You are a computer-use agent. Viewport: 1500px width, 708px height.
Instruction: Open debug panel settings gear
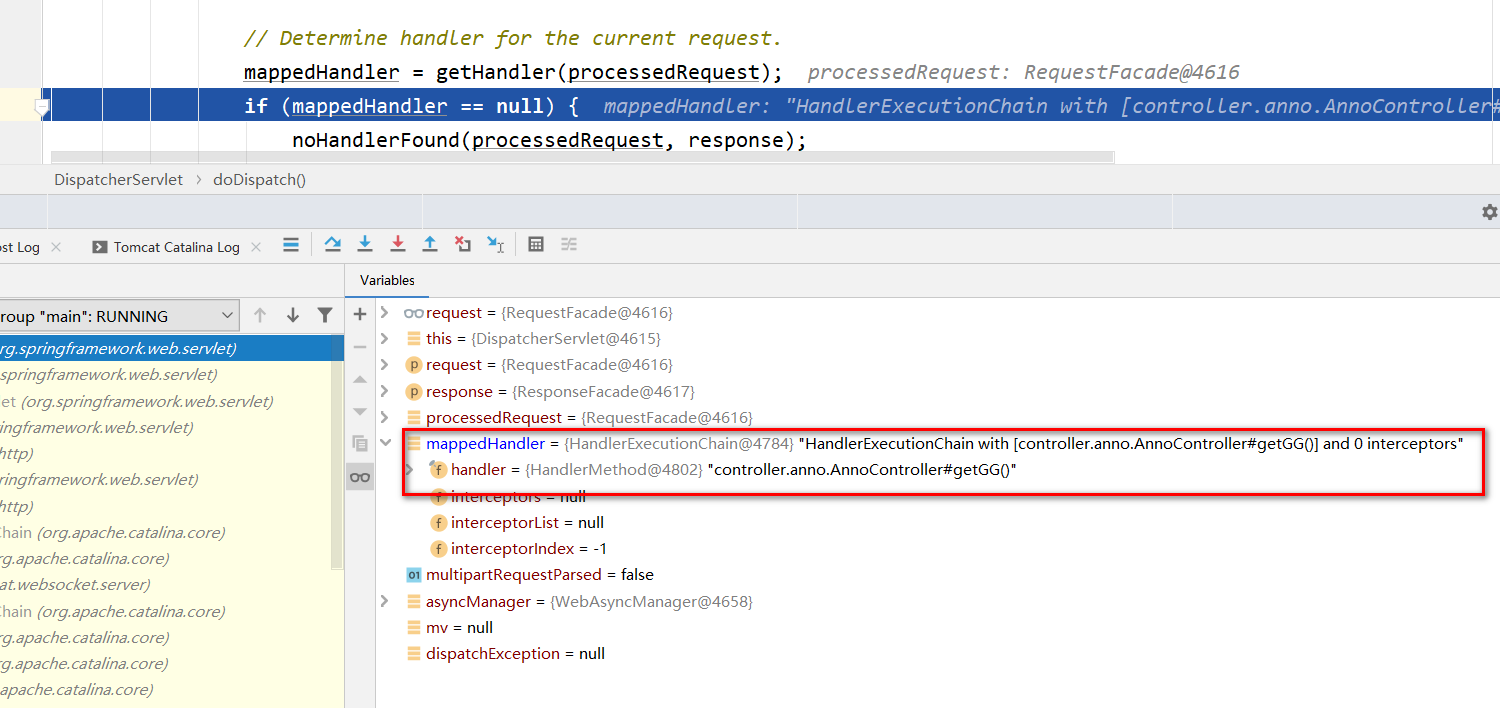point(1489,212)
